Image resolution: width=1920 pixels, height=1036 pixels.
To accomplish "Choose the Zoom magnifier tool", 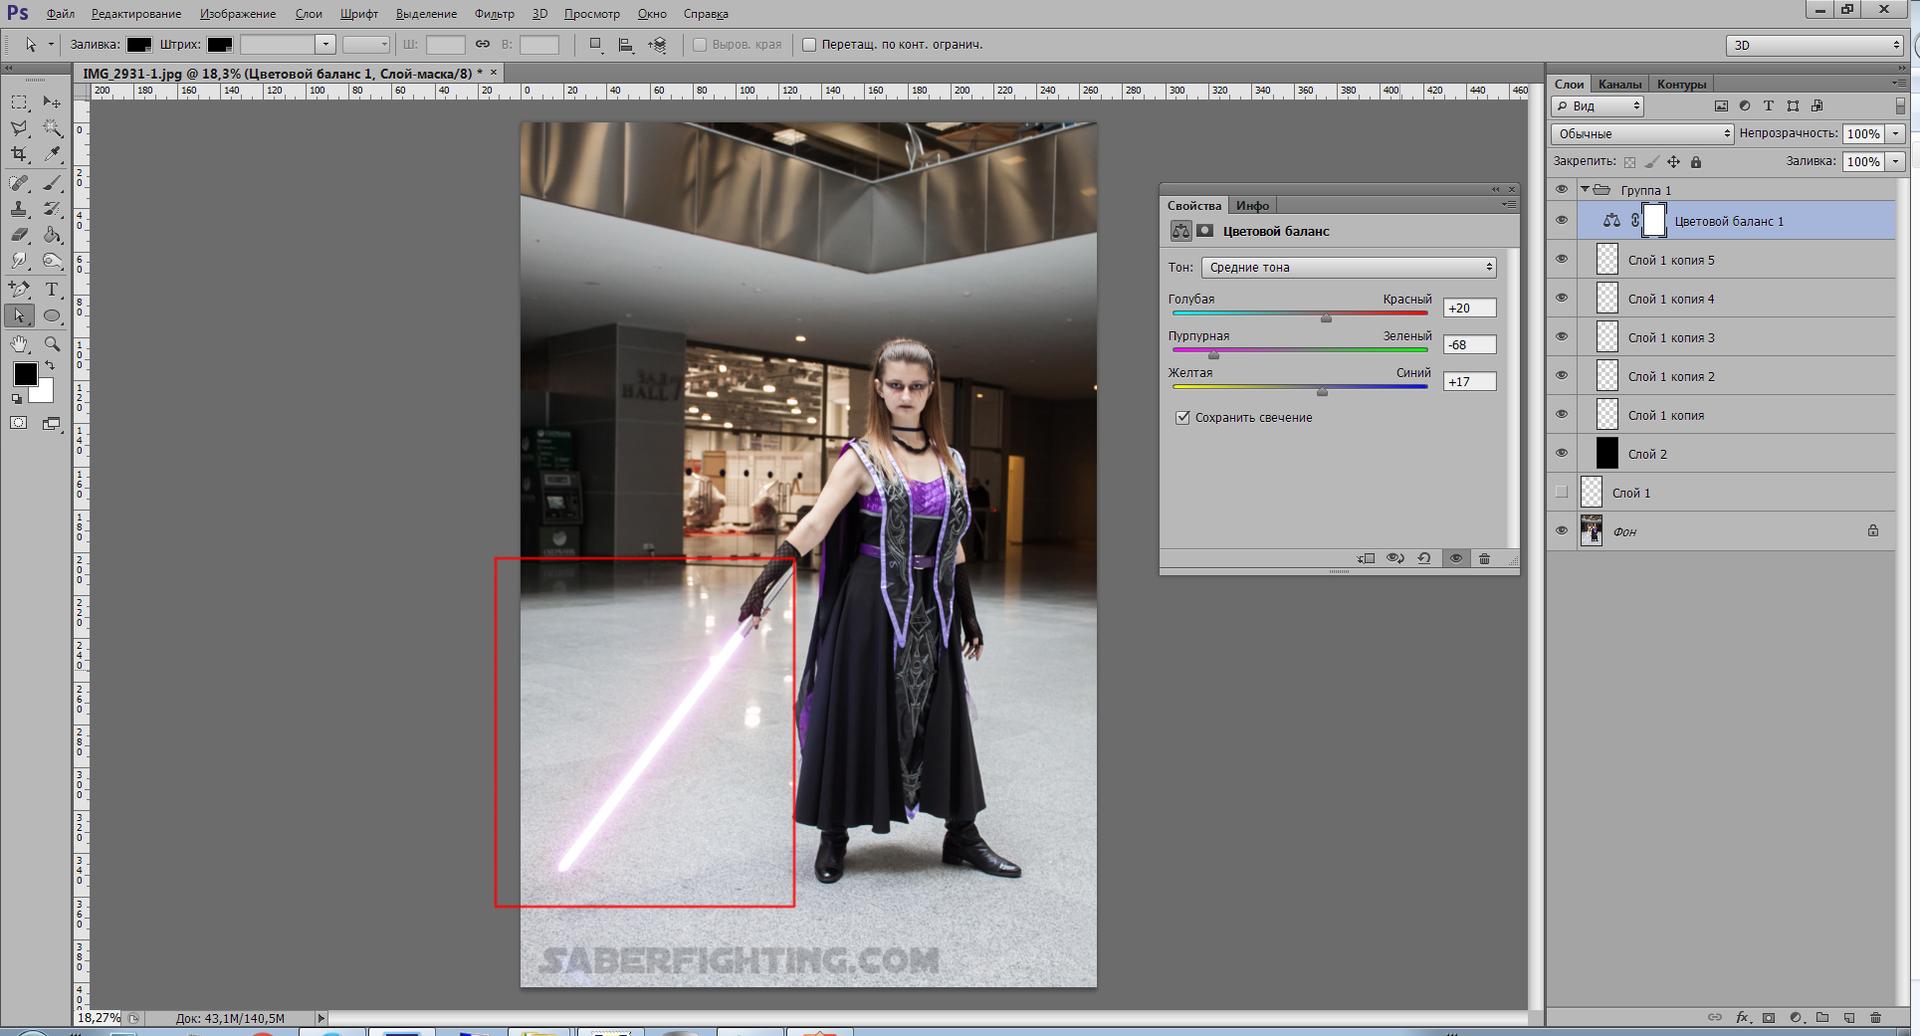I will tap(52, 343).
